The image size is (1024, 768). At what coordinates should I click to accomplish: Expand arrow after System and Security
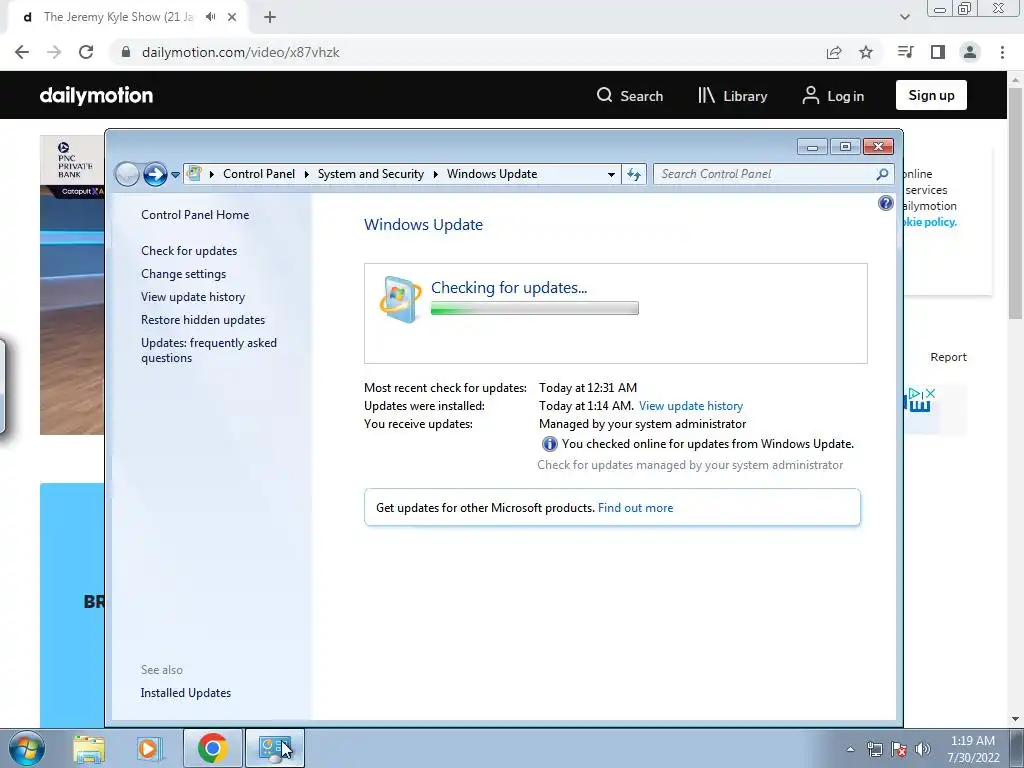coord(436,174)
